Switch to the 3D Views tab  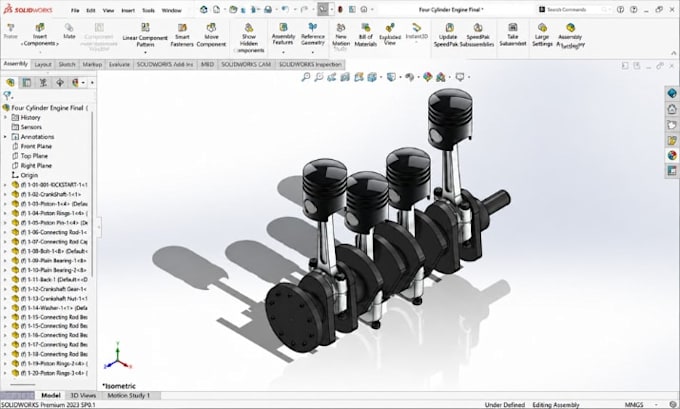click(x=83, y=395)
